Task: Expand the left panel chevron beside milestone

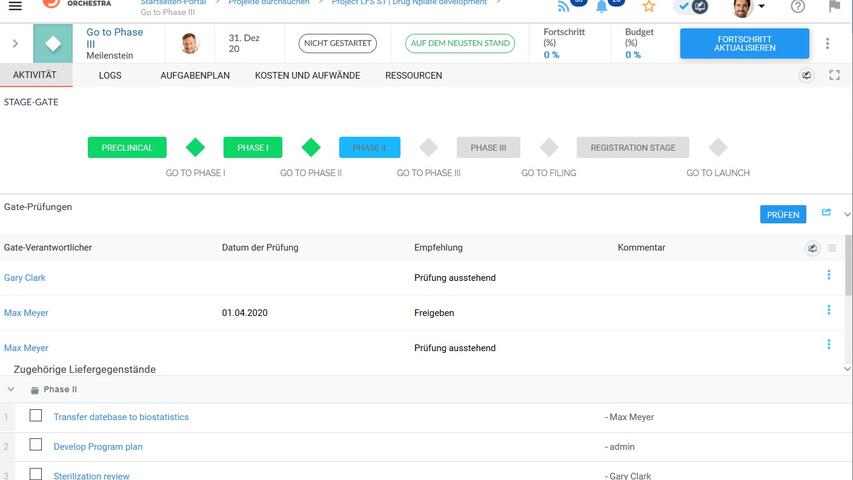Action: pos(15,44)
